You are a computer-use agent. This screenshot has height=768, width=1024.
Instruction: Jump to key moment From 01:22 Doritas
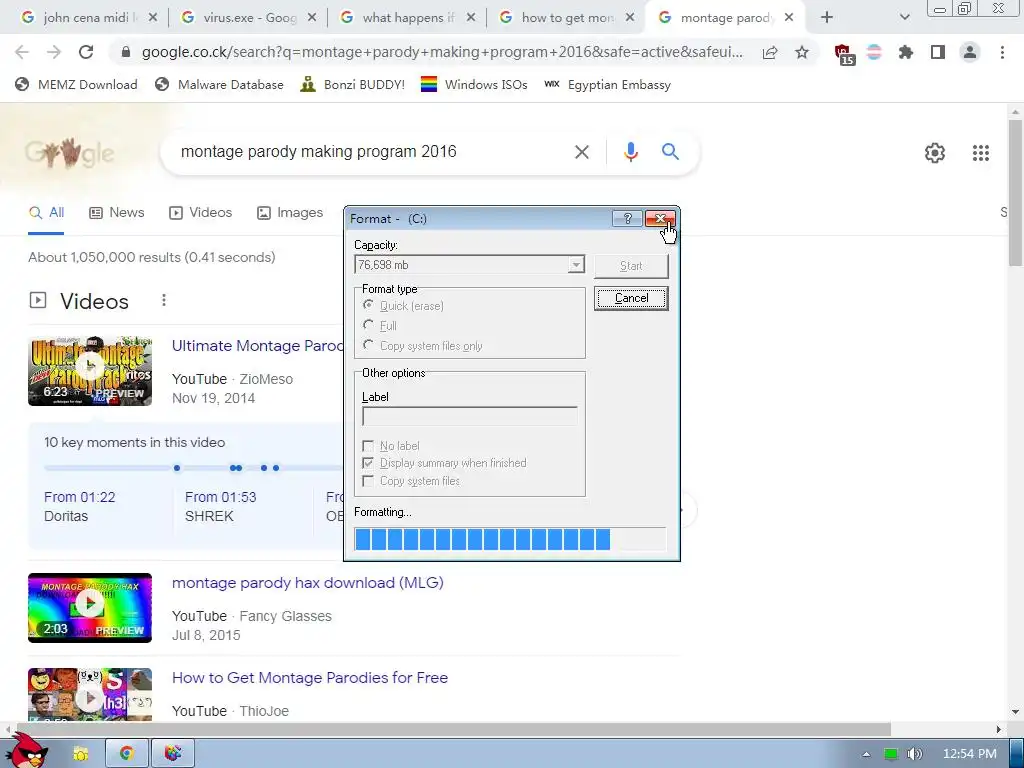pyautogui.click(x=80, y=506)
